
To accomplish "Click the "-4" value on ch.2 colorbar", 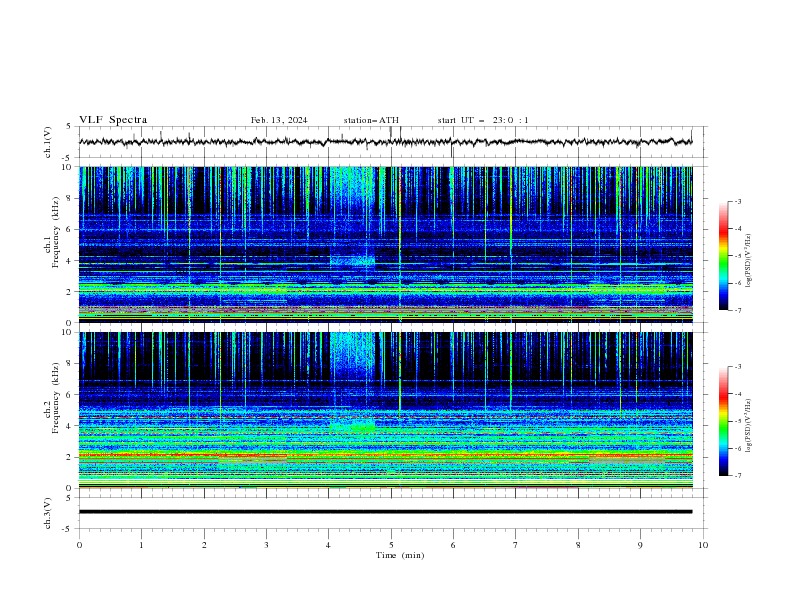I will coord(738,394).
